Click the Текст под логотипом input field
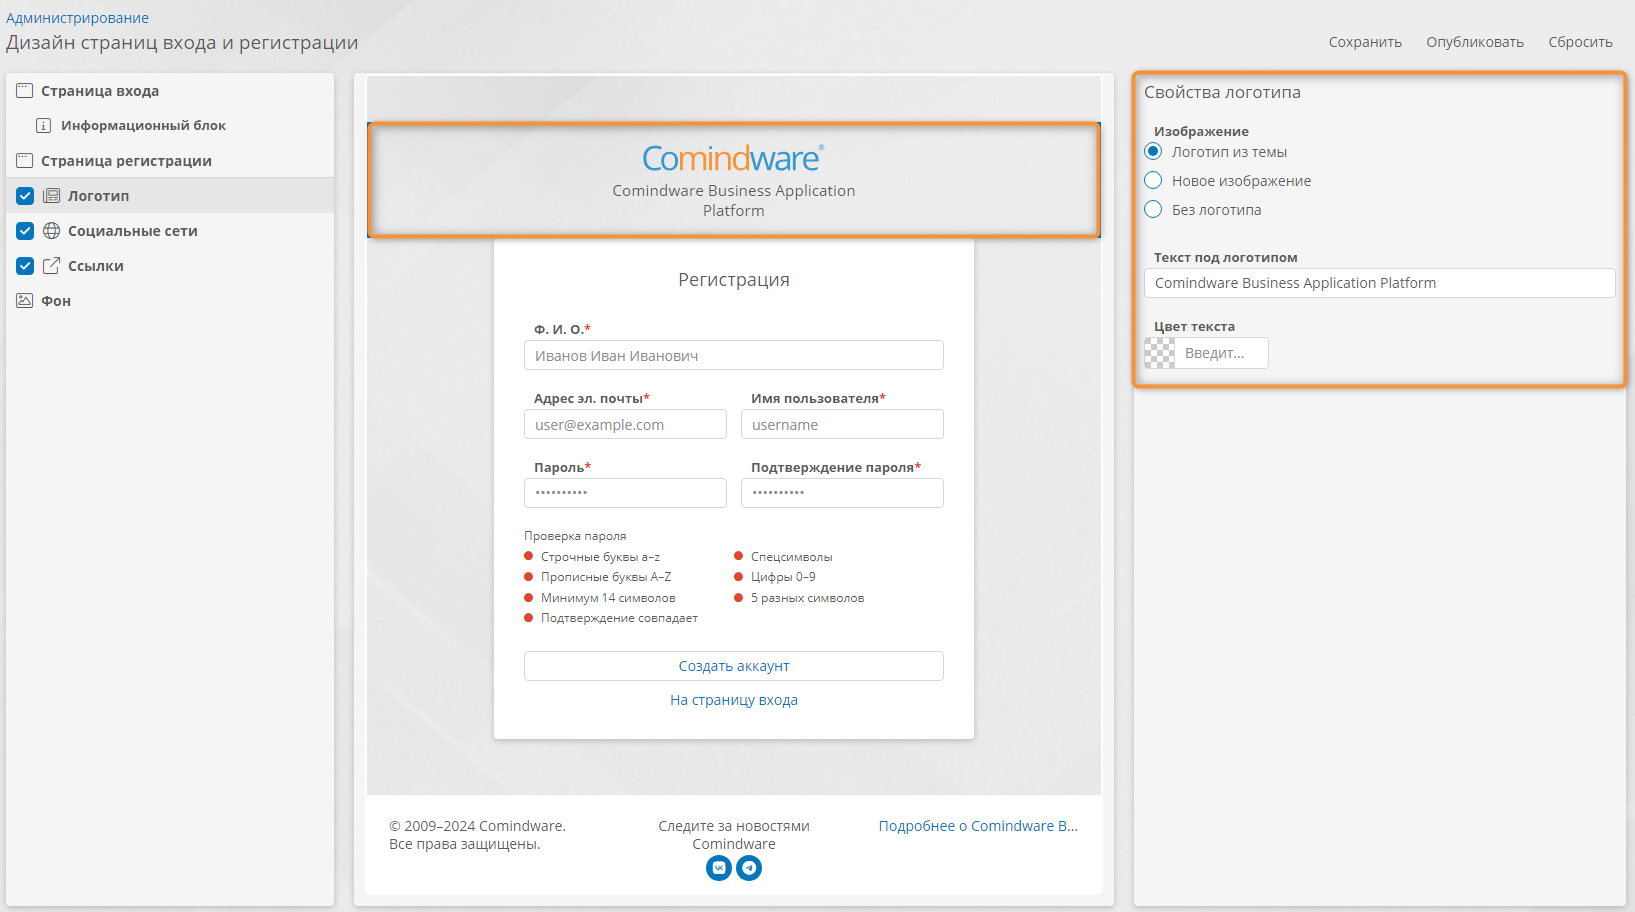Screen dimensions: 1635x912 click(1380, 283)
